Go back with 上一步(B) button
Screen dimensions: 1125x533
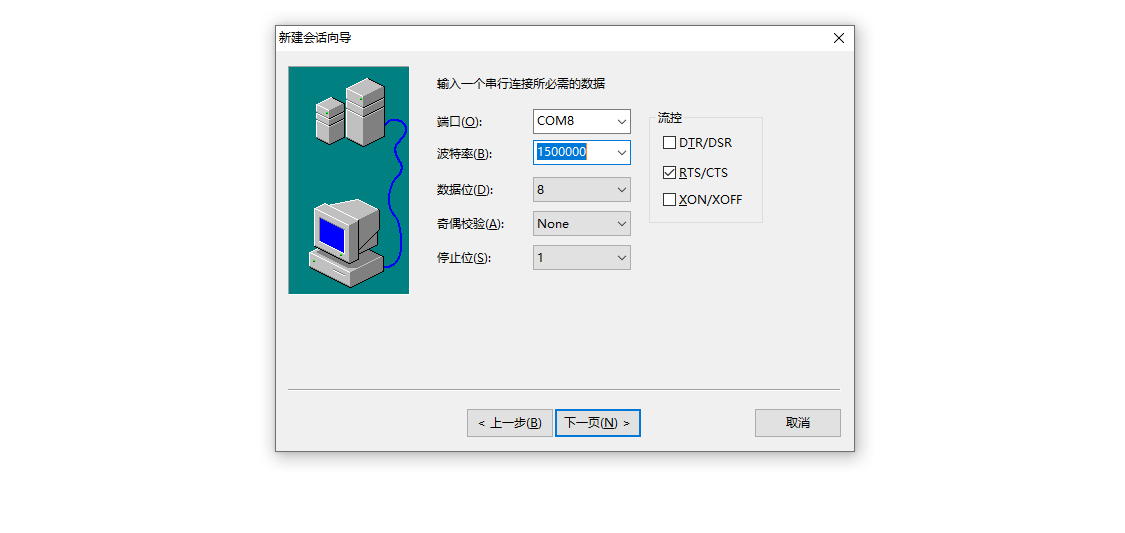pos(509,423)
